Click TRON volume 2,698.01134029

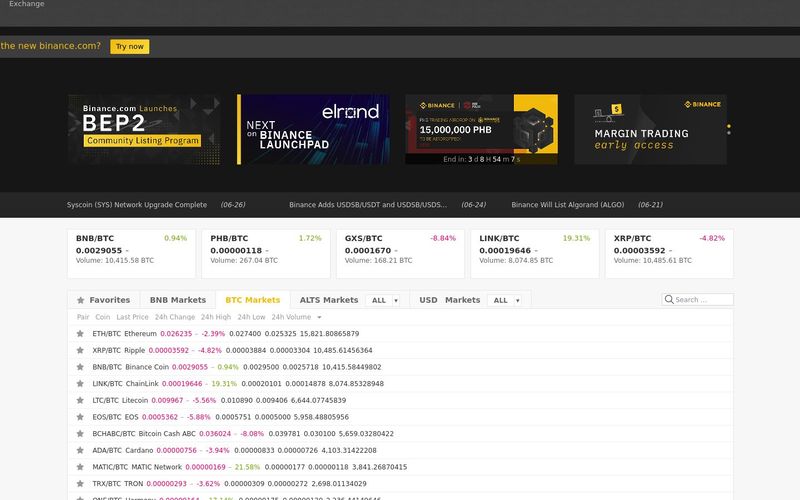[339, 484]
